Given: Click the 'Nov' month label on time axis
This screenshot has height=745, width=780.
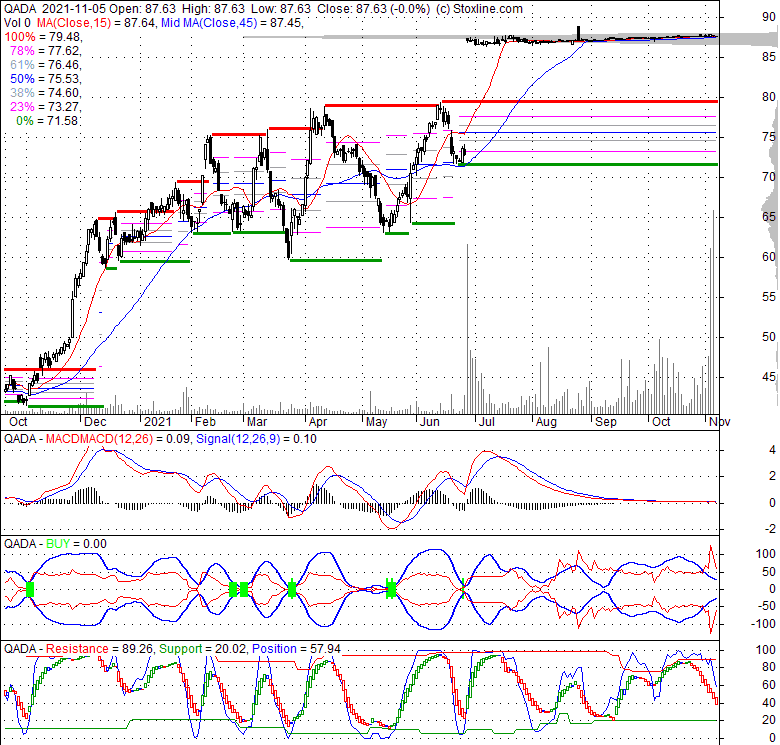Looking at the screenshot, I should [x=719, y=422].
